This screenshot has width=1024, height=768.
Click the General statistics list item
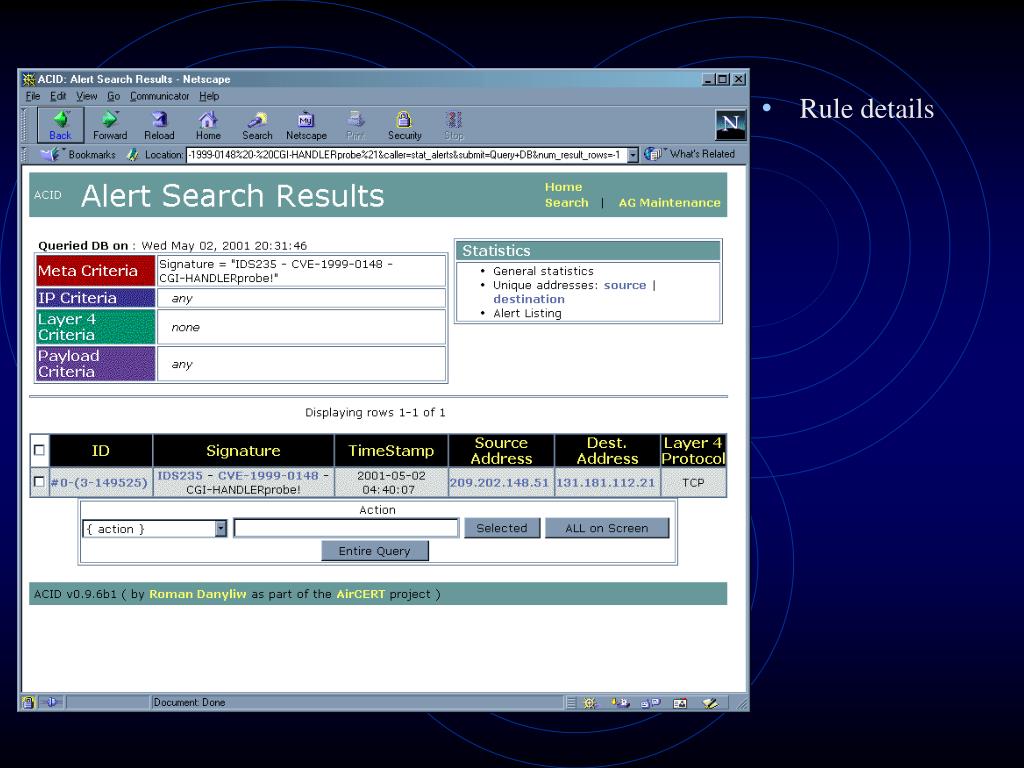tap(543, 271)
